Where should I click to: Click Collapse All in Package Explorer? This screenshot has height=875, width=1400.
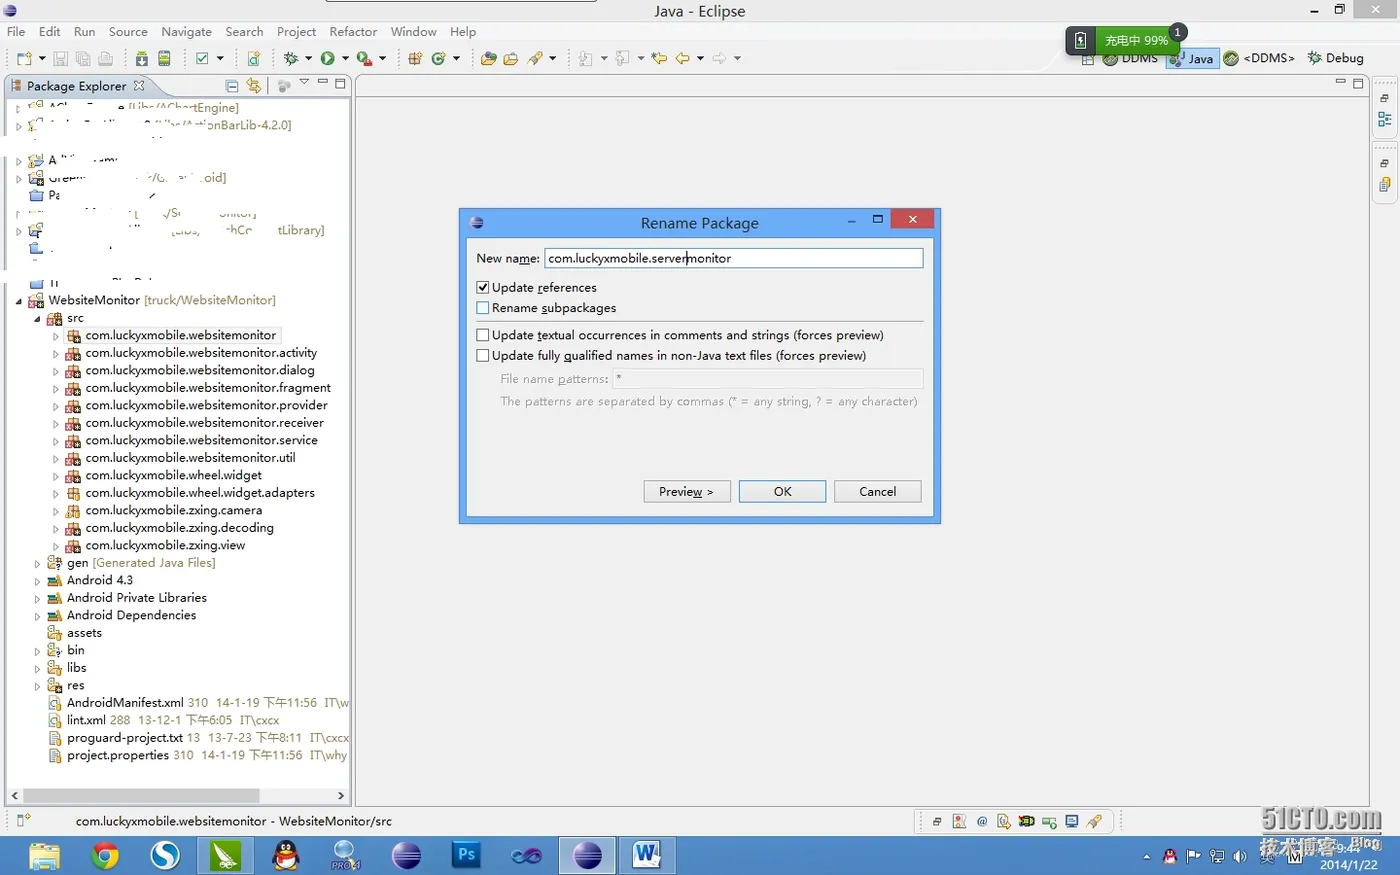click(x=232, y=86)
